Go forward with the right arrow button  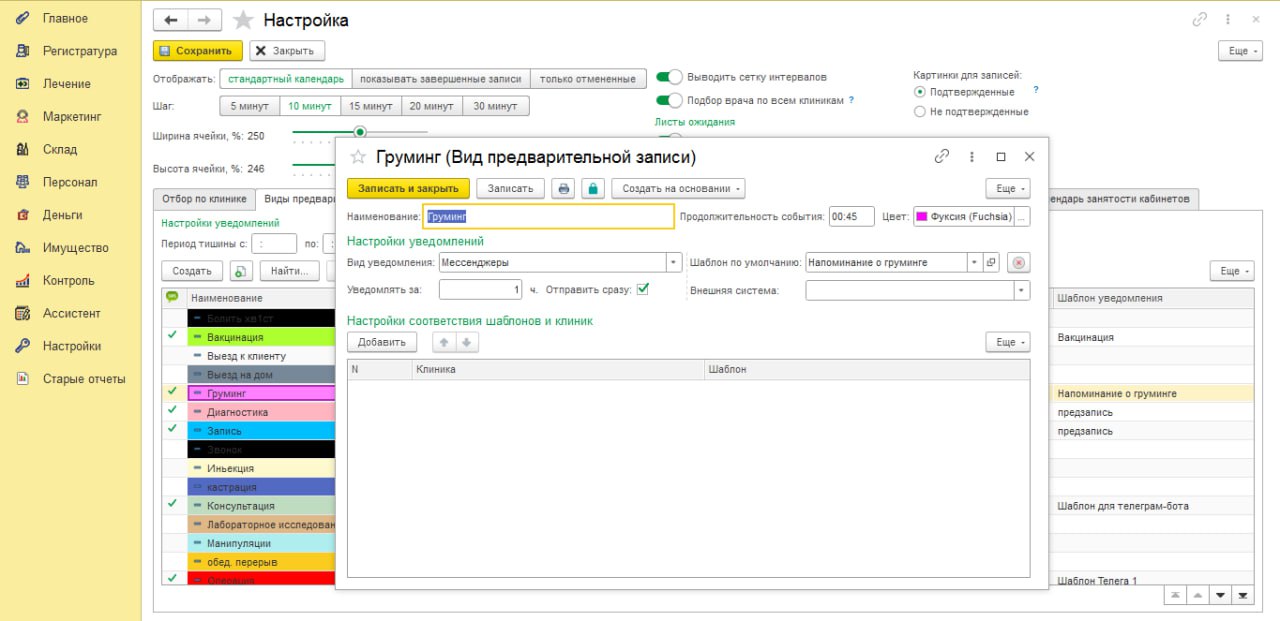(x=204, y=20)
